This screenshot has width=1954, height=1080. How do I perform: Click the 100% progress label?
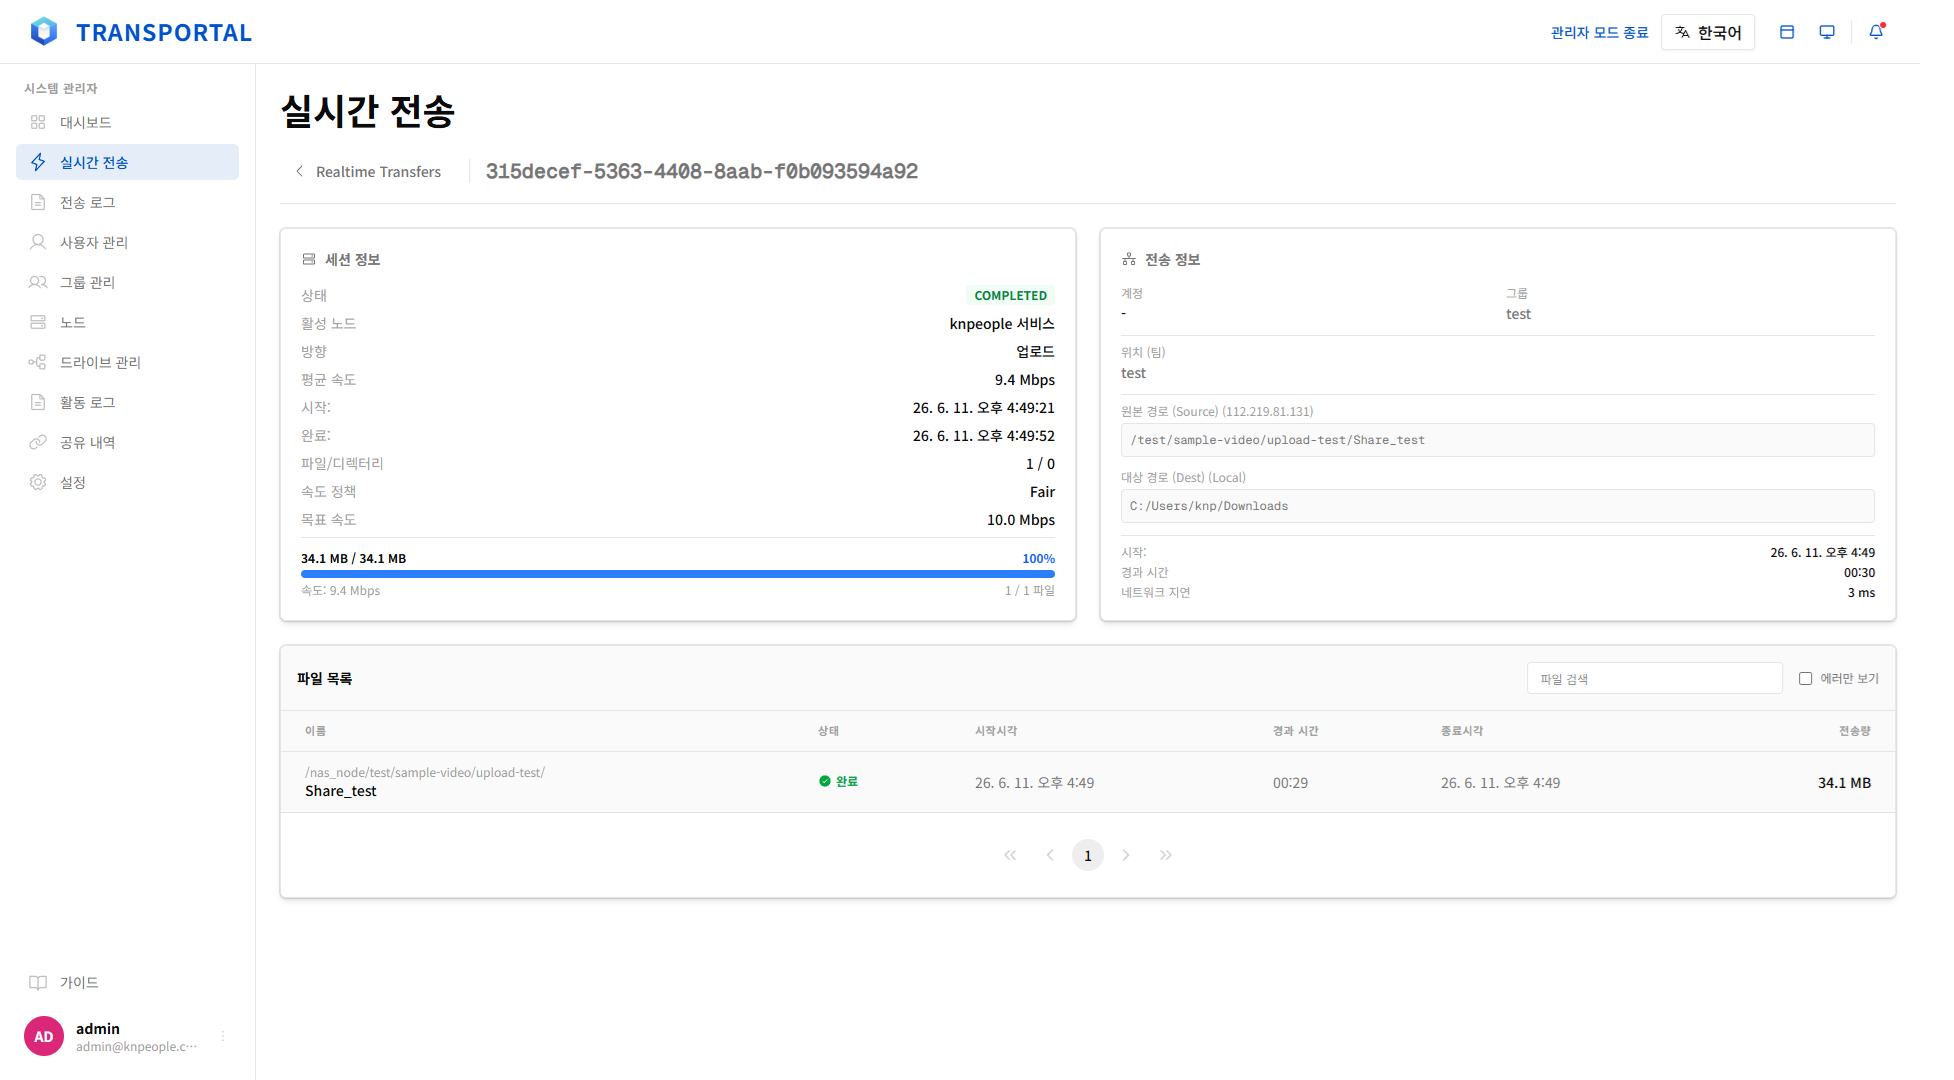pos(1038,559)
